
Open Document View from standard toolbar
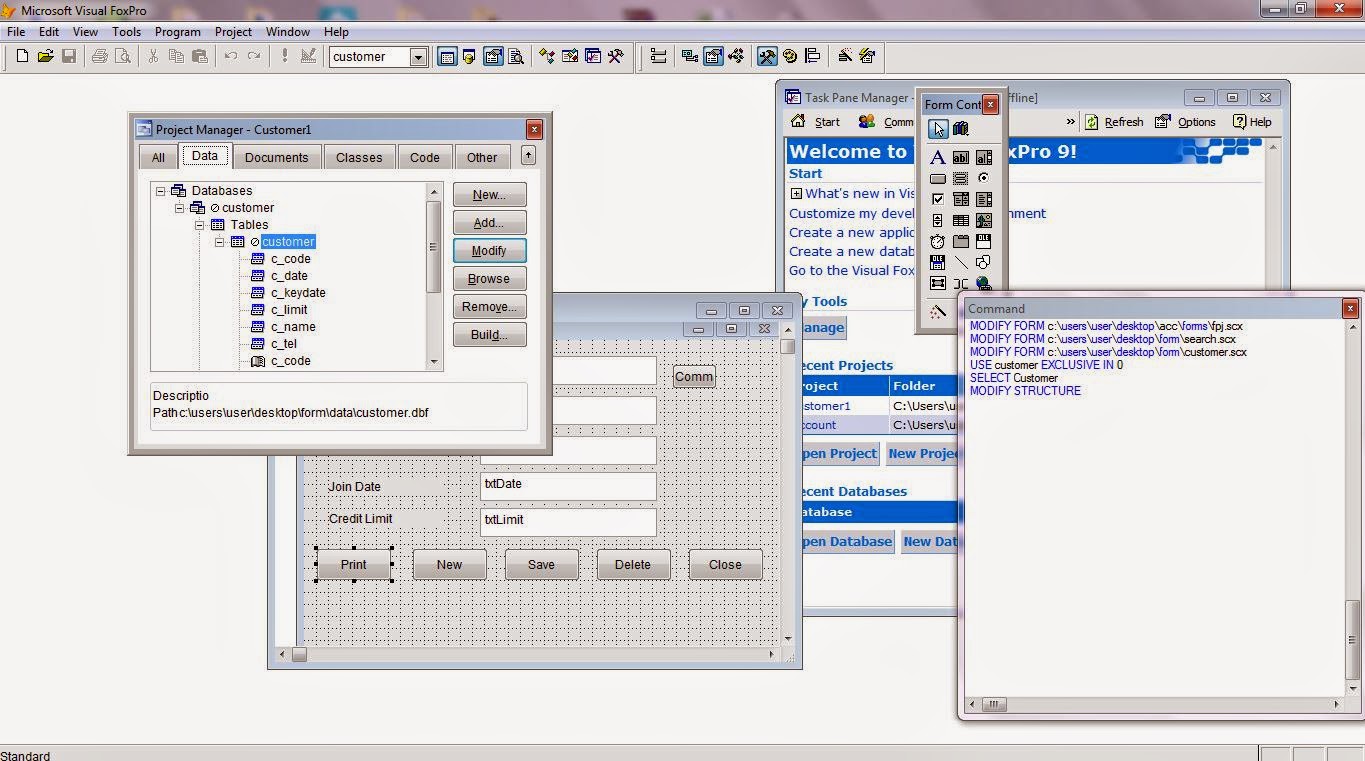point(516,57)
